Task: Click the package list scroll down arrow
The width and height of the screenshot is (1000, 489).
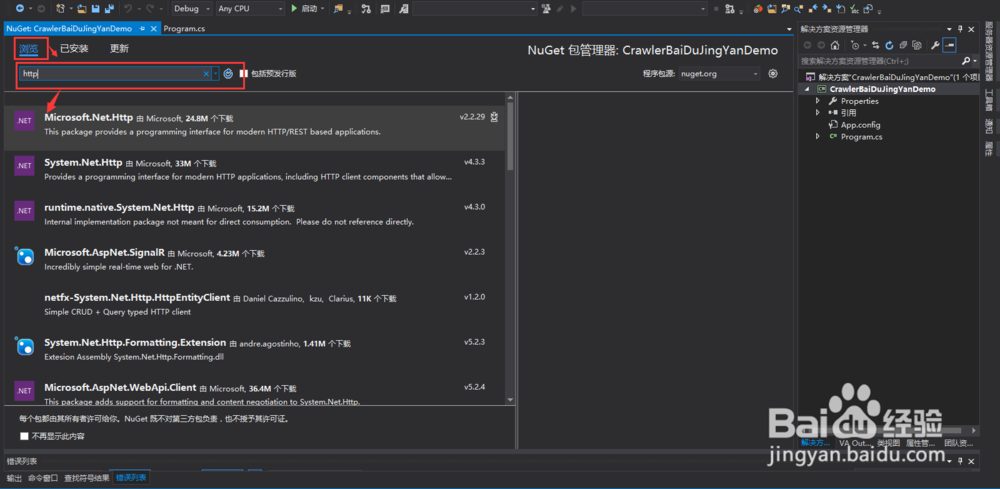Action: click(x=510, y=399)
